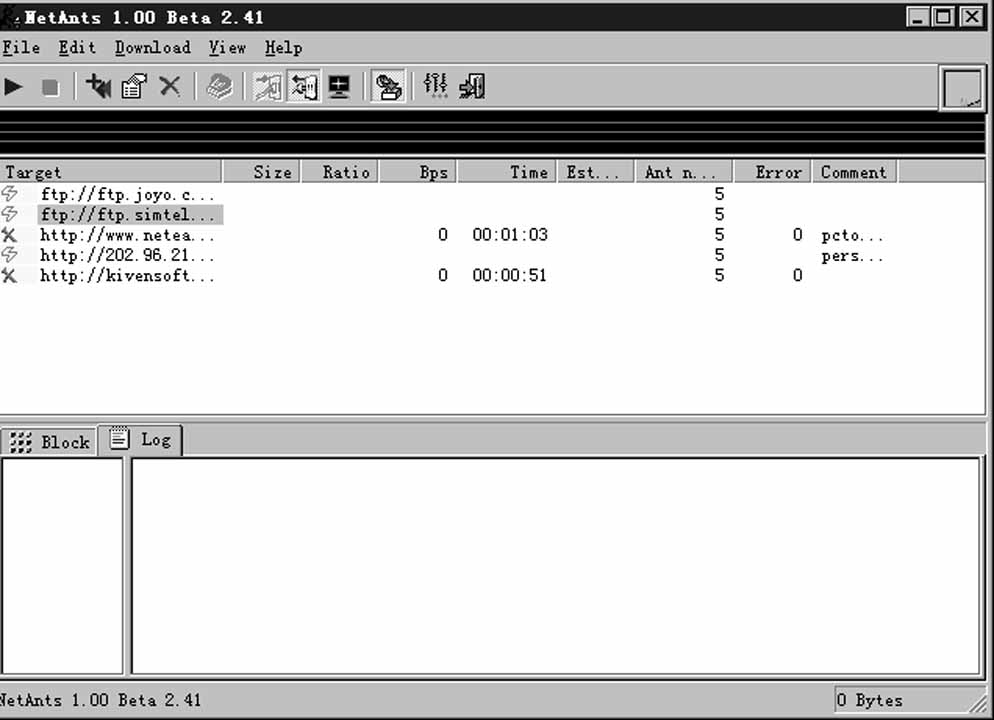Open the Edit menu
The image size is (994, 720).
[x=77, y=48]
